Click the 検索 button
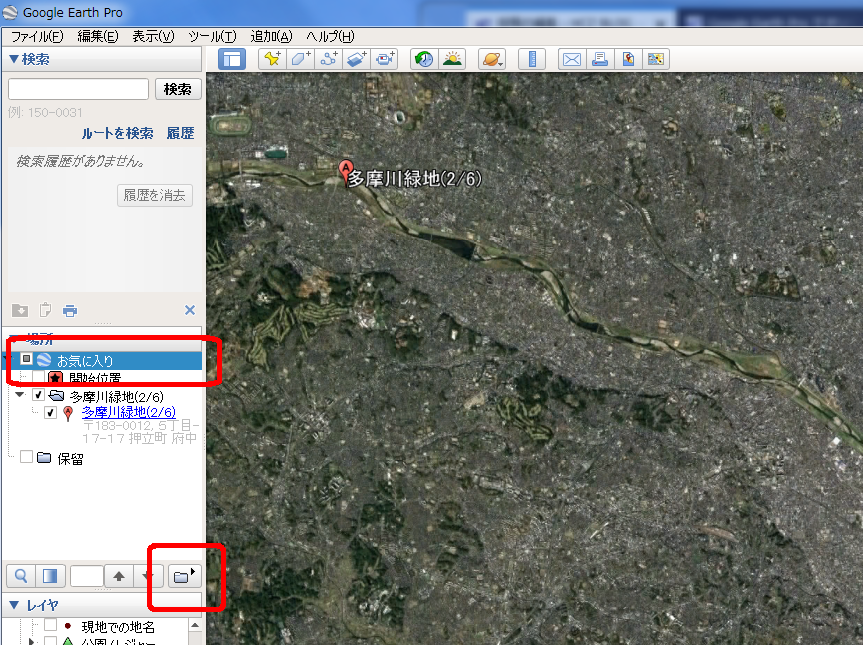 [178, 89]
